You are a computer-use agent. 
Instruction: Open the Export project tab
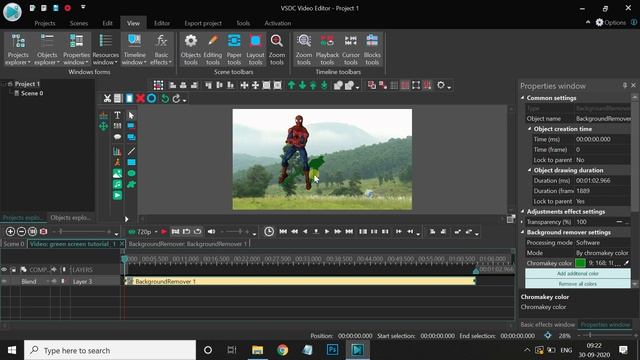[203, 23]
